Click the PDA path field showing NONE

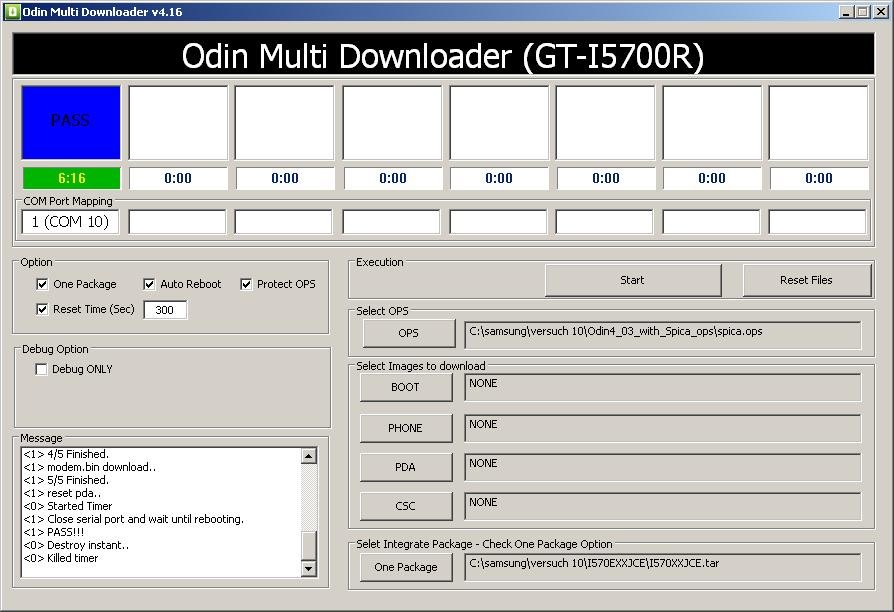click(x=663, y=467)
